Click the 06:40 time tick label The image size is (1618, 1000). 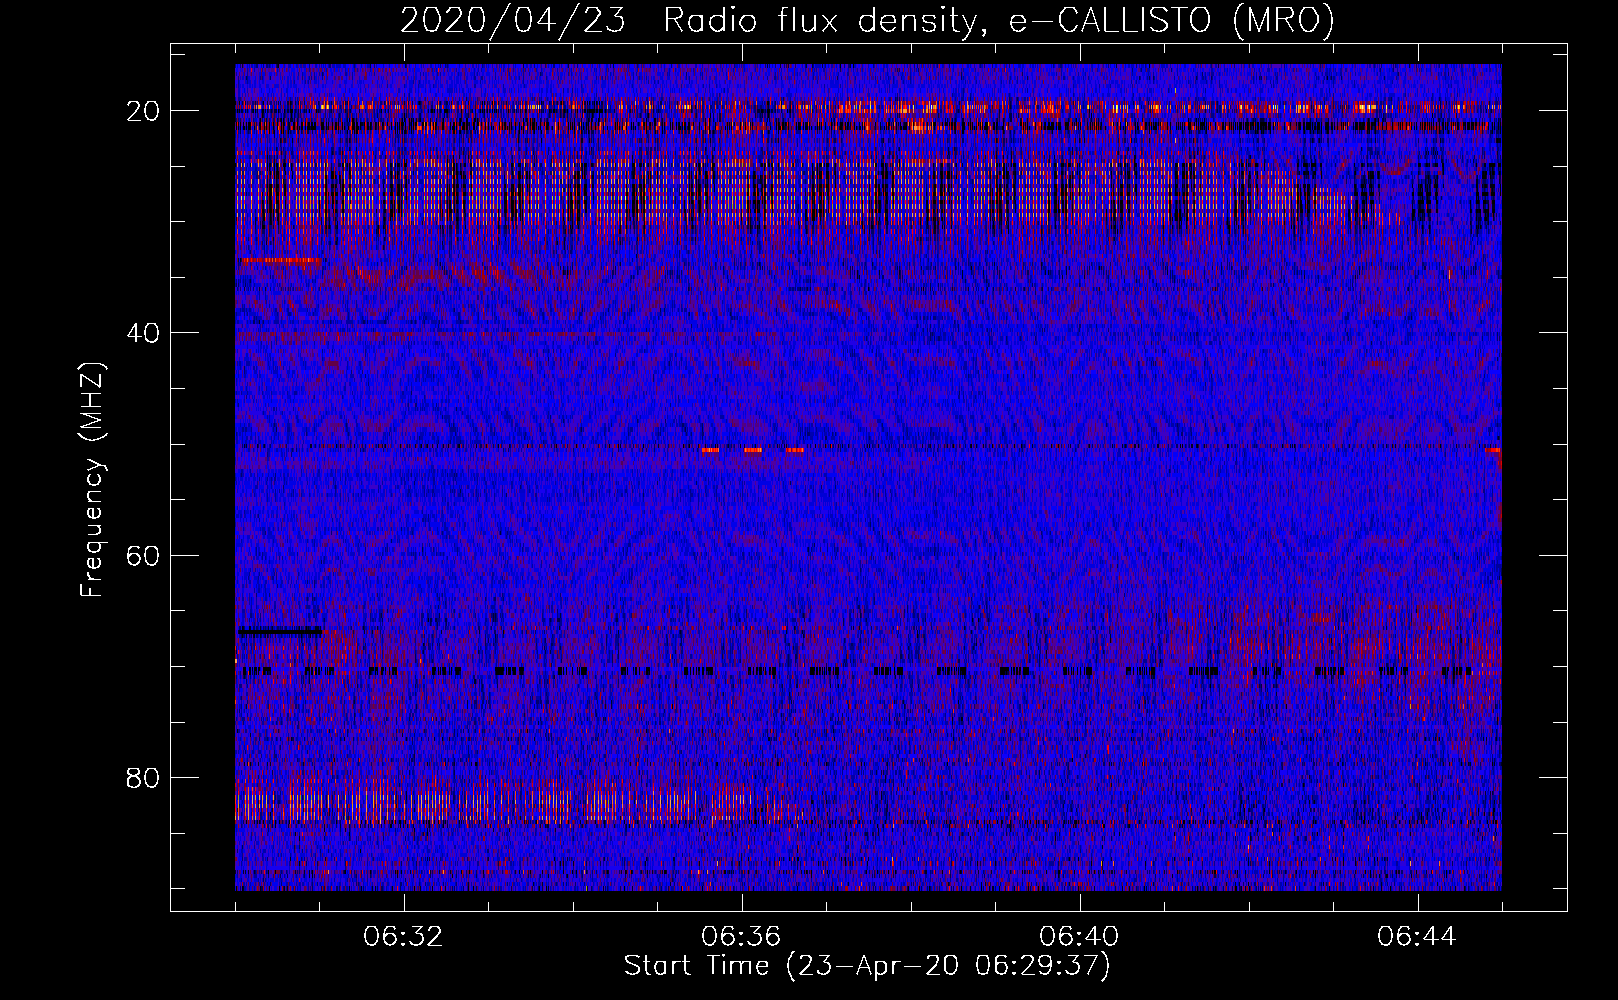(x=1080, y=937)
